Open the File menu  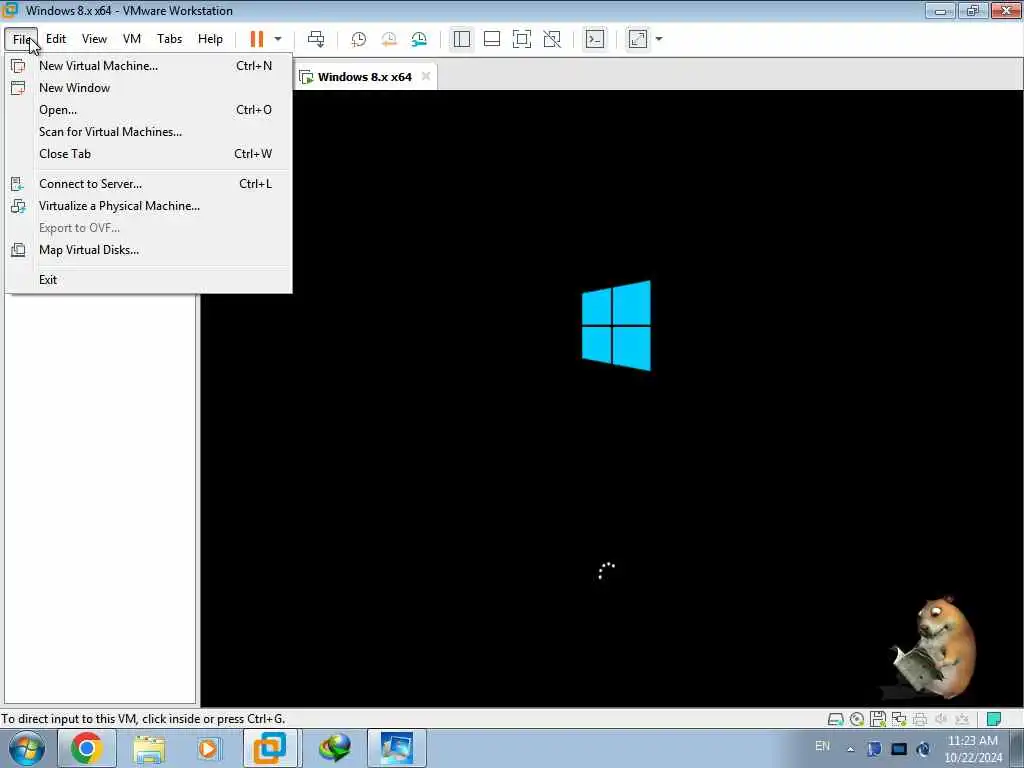(x=22, y=39)
